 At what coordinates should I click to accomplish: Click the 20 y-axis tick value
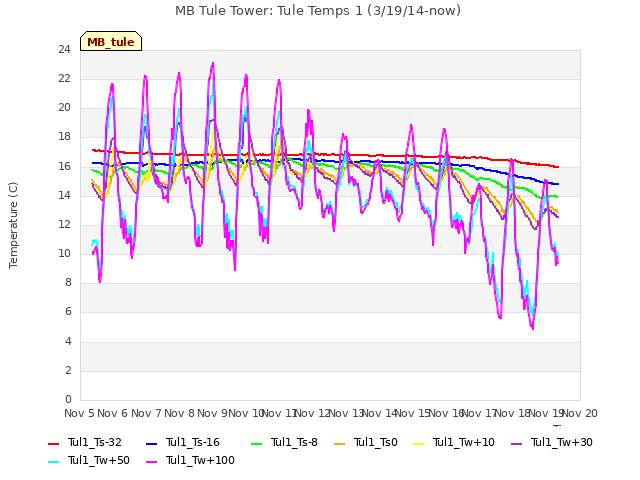64,108
